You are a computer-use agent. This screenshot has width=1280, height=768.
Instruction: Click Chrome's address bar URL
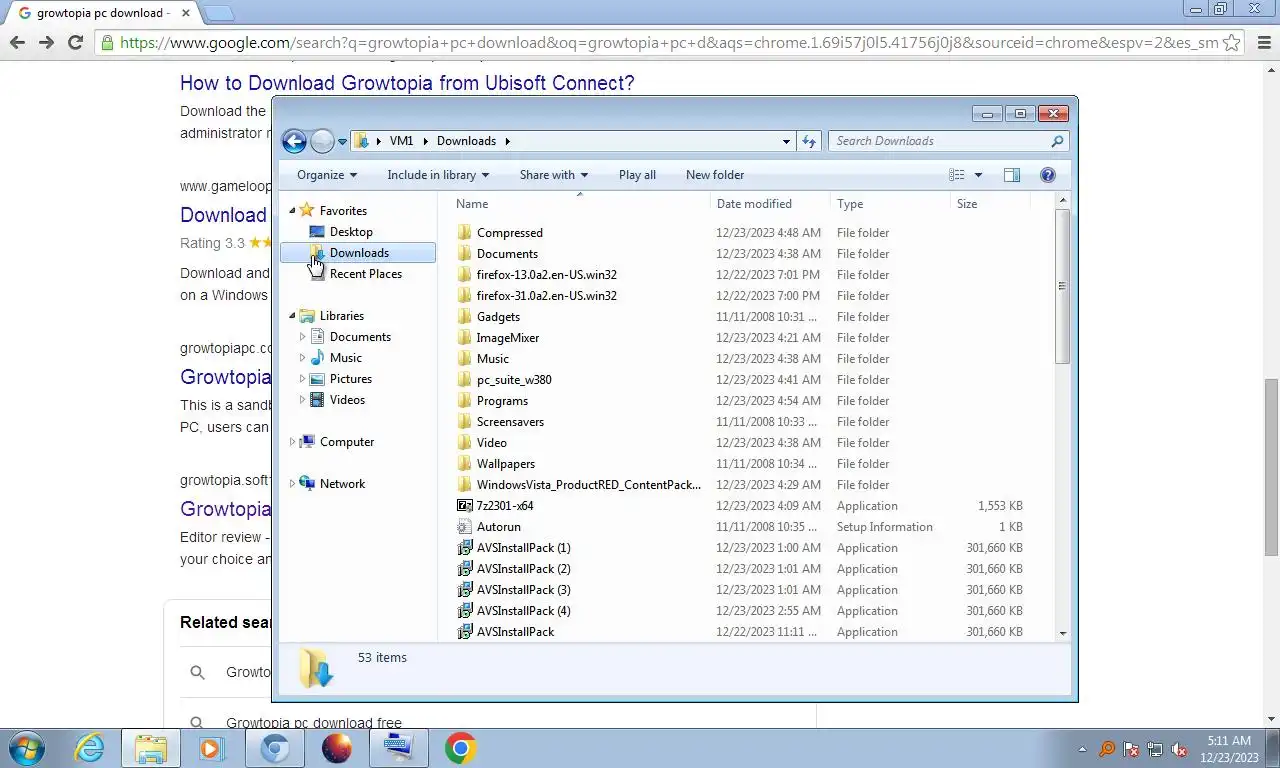click(668, 43)
